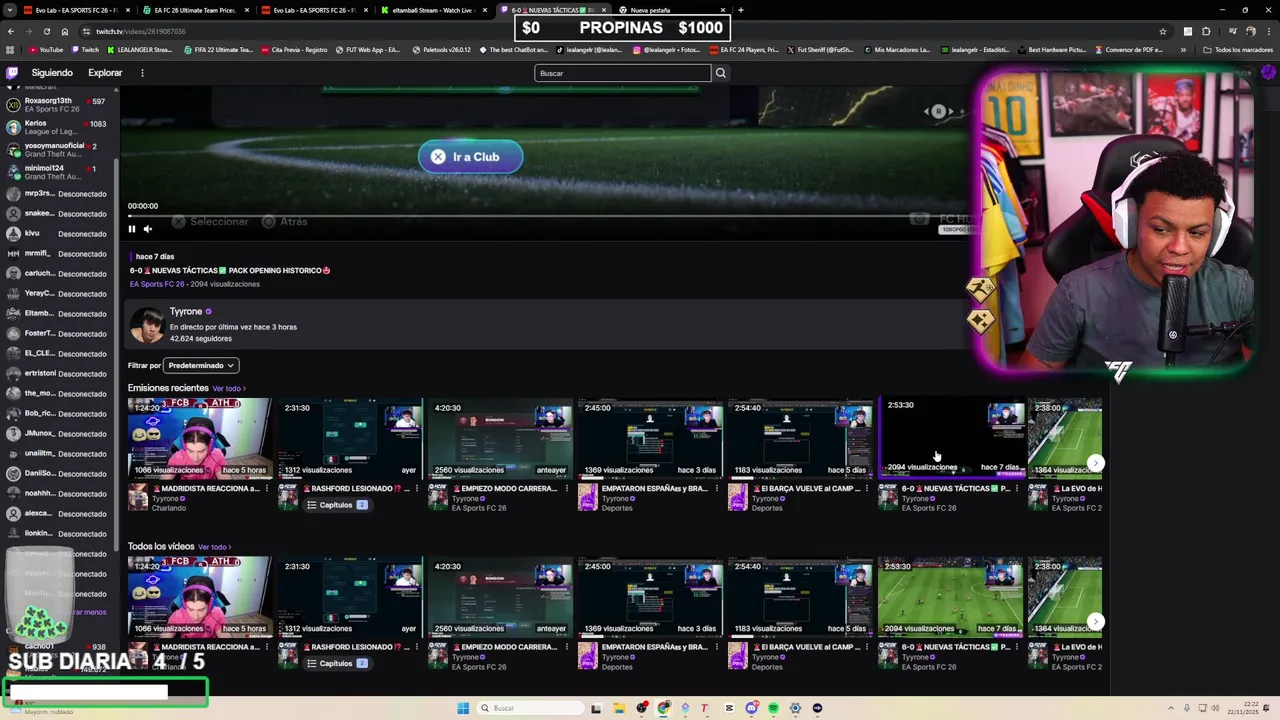Switch to the Nueva pestaña browser tab

tap(671, 10)
